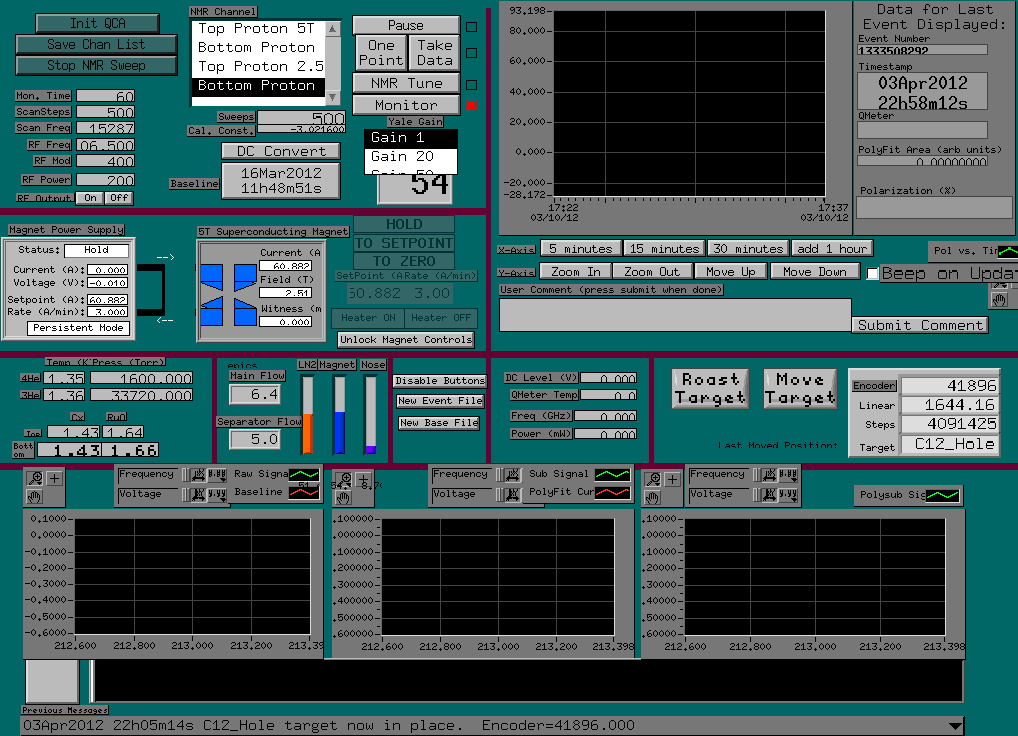
Task: Toggle the checkbox beside NMR Tune
Action: coord(472,84)
